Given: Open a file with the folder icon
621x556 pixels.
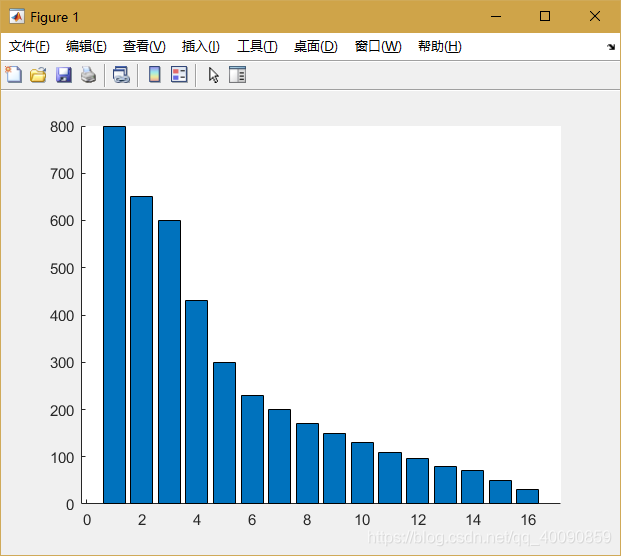Looking at the screenshot, I should pos(38,74).
